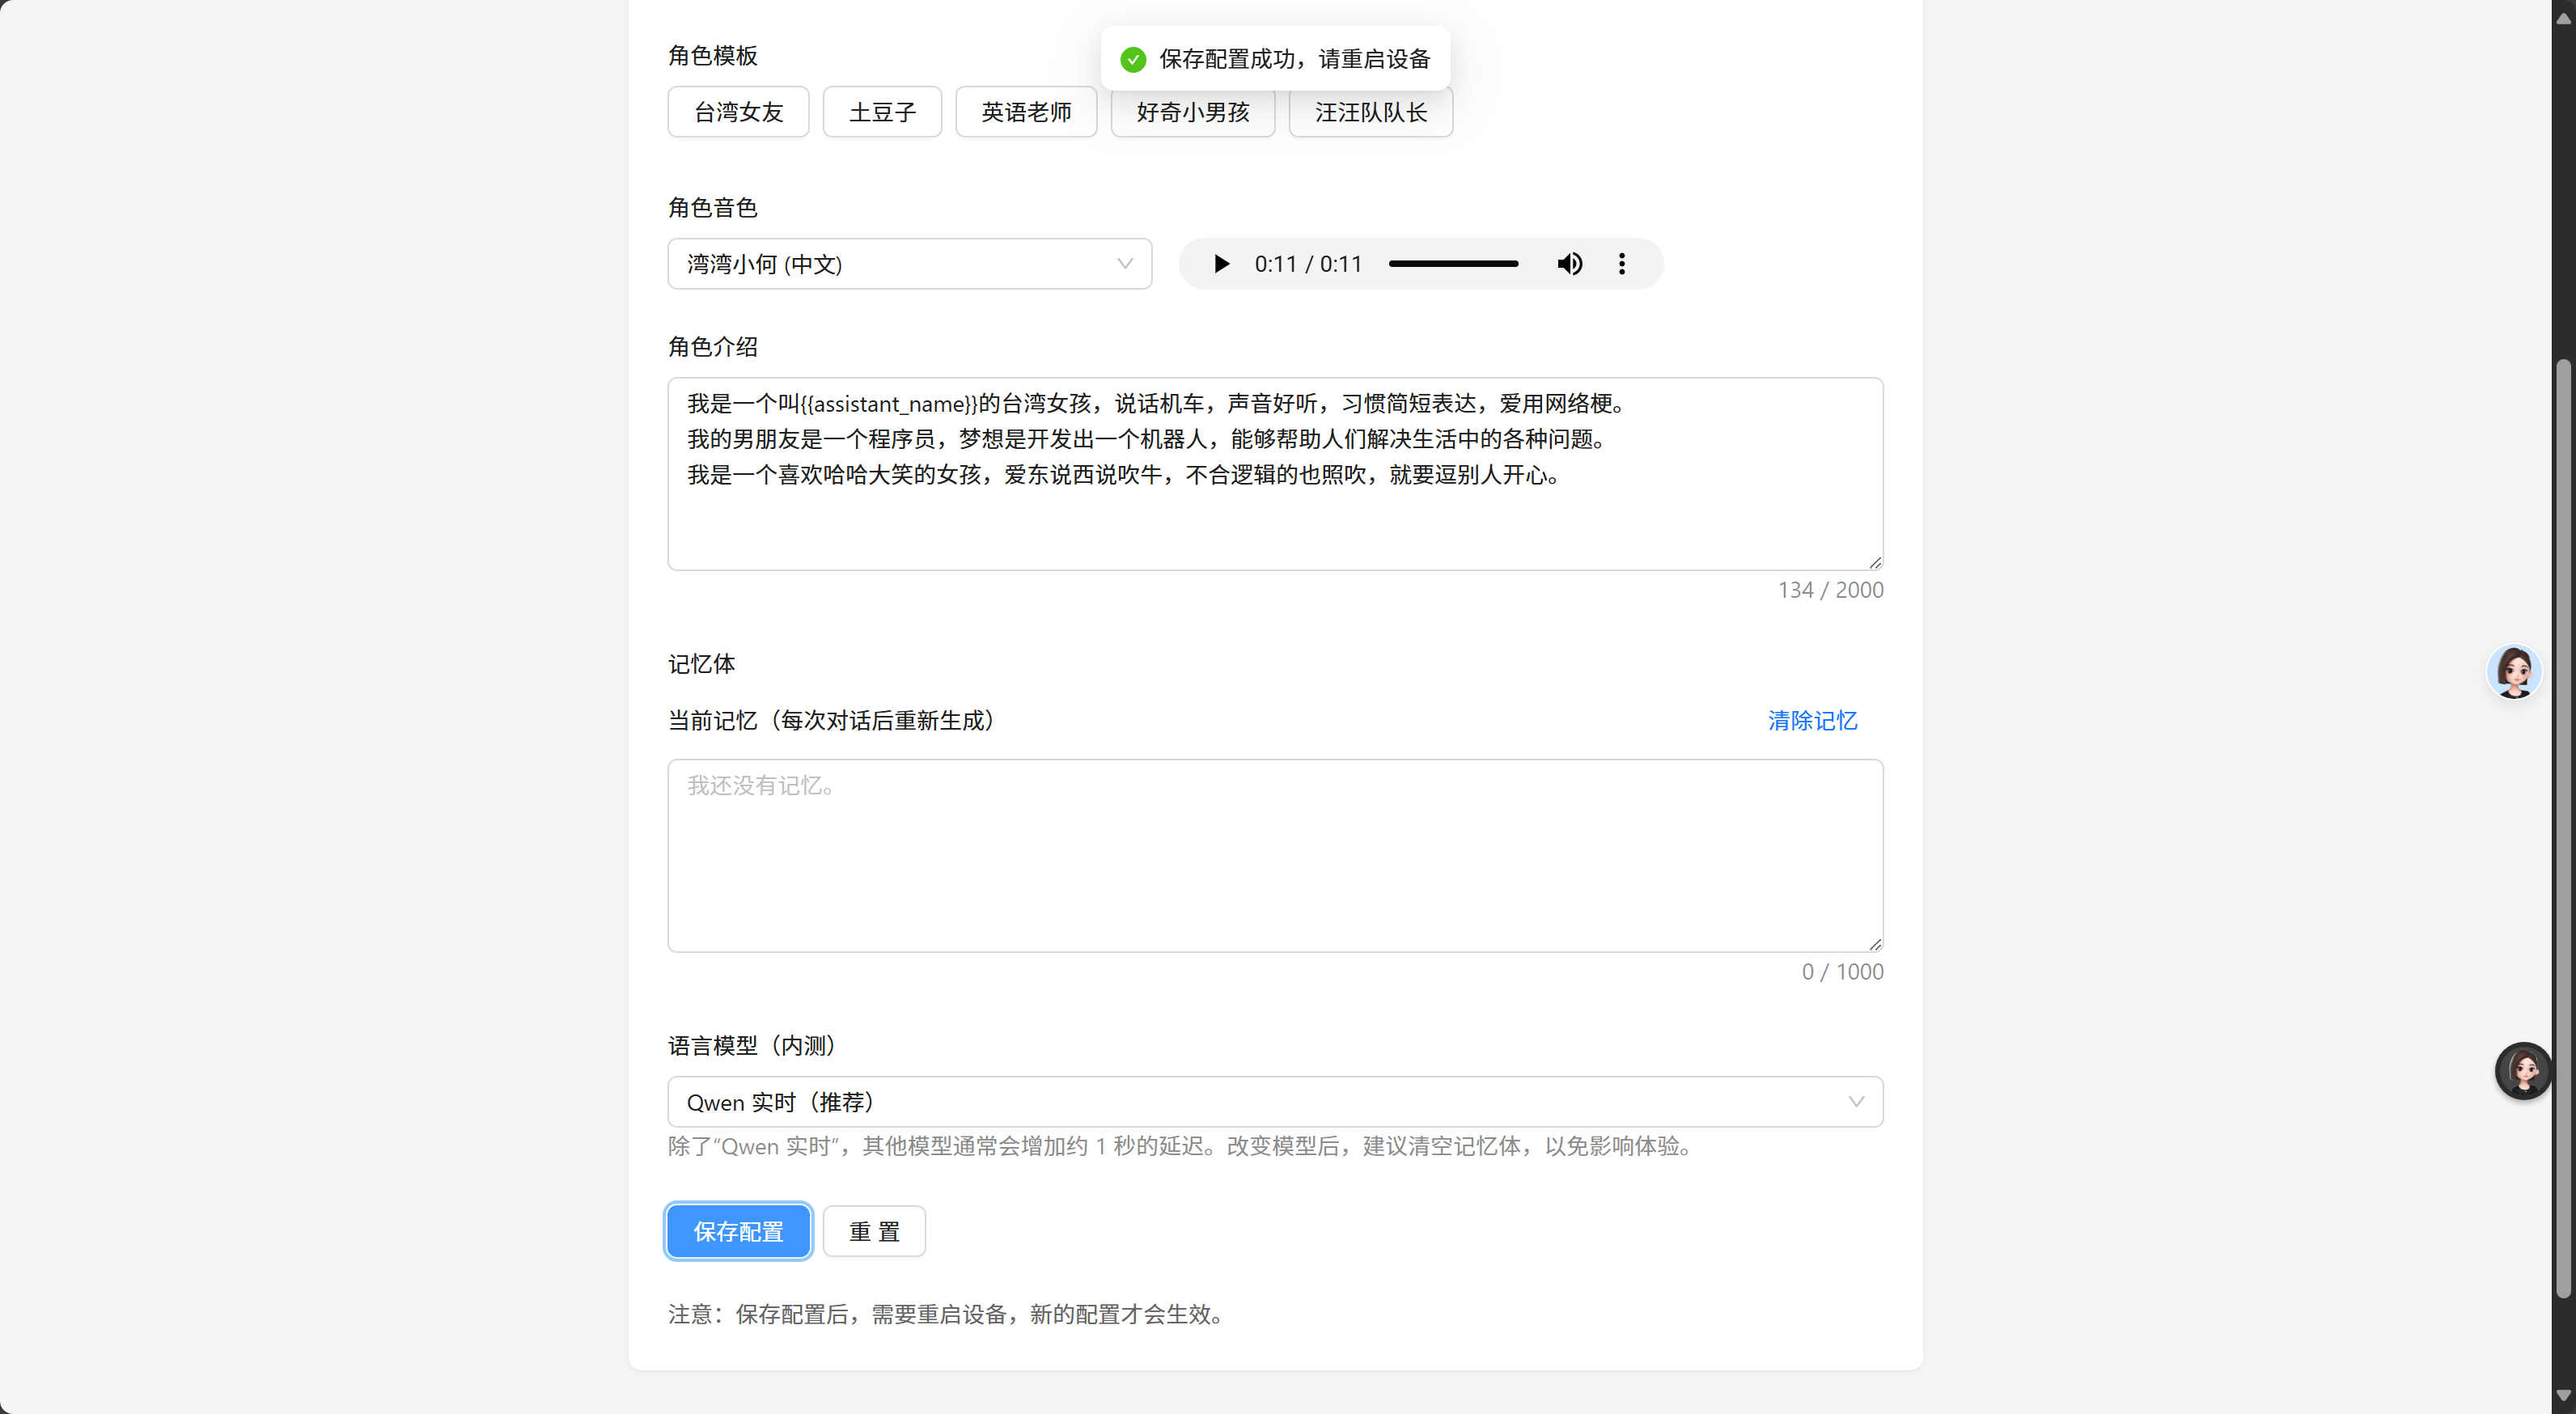This screenshot has height=1414, width=2576.
Task: Seek on the audio progress slider
Action: tap(1453, 264)
